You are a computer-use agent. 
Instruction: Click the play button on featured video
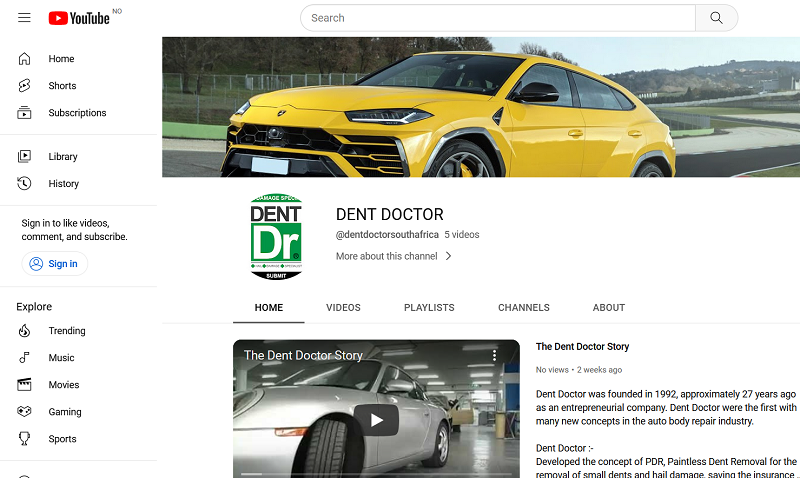click(377, 420)
